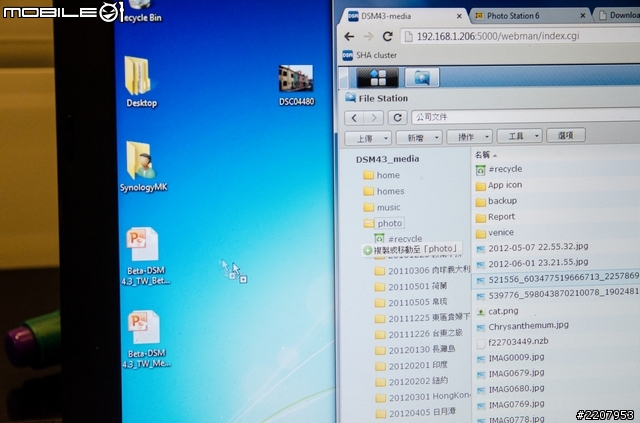Open the 上傳 upload dropdown
This screenshot has width=640, height=423.
click(368, 138)
